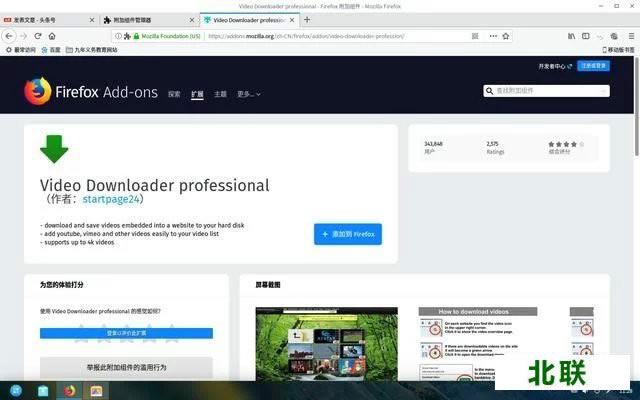
Task: Open the mobile bookmarks item
Action: (x=618, y=50)
